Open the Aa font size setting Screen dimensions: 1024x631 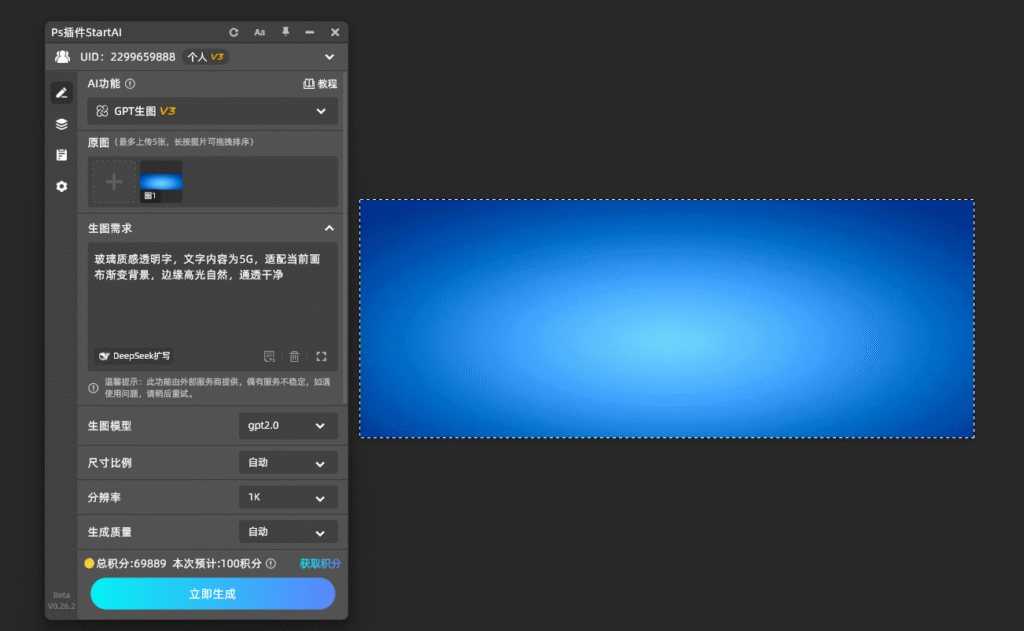point(260,32)
